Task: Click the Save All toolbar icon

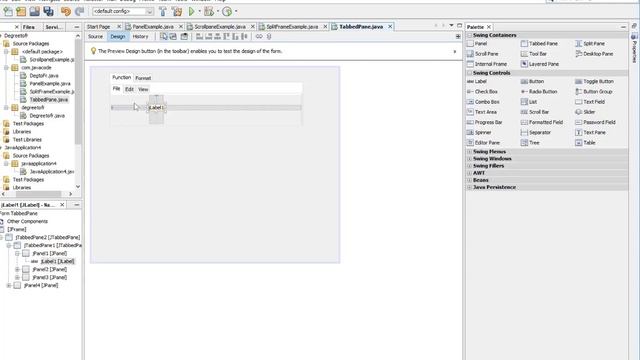Action: click(49, 11)
